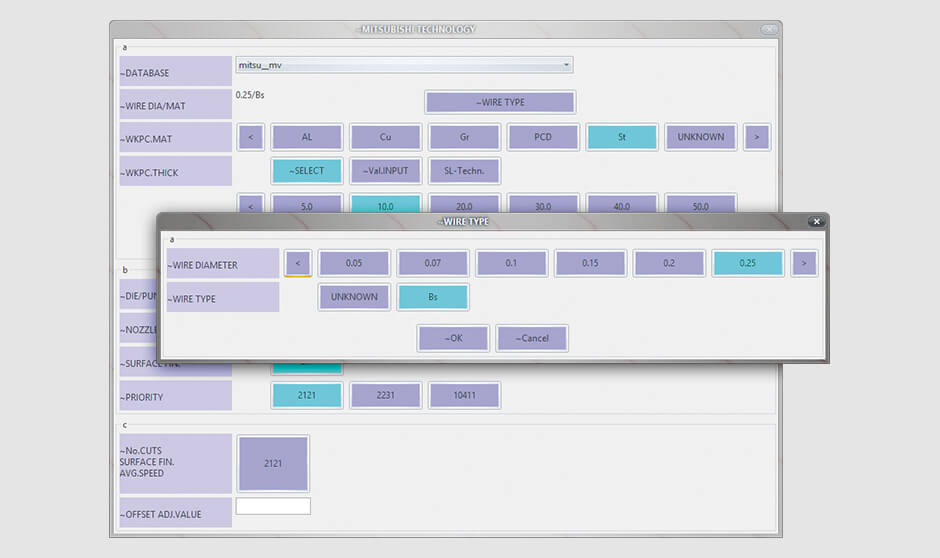This screenshot has width=940, height=558.
Task: Click the 2121 No.CUTS result tile
Action: tap(273, 463)
